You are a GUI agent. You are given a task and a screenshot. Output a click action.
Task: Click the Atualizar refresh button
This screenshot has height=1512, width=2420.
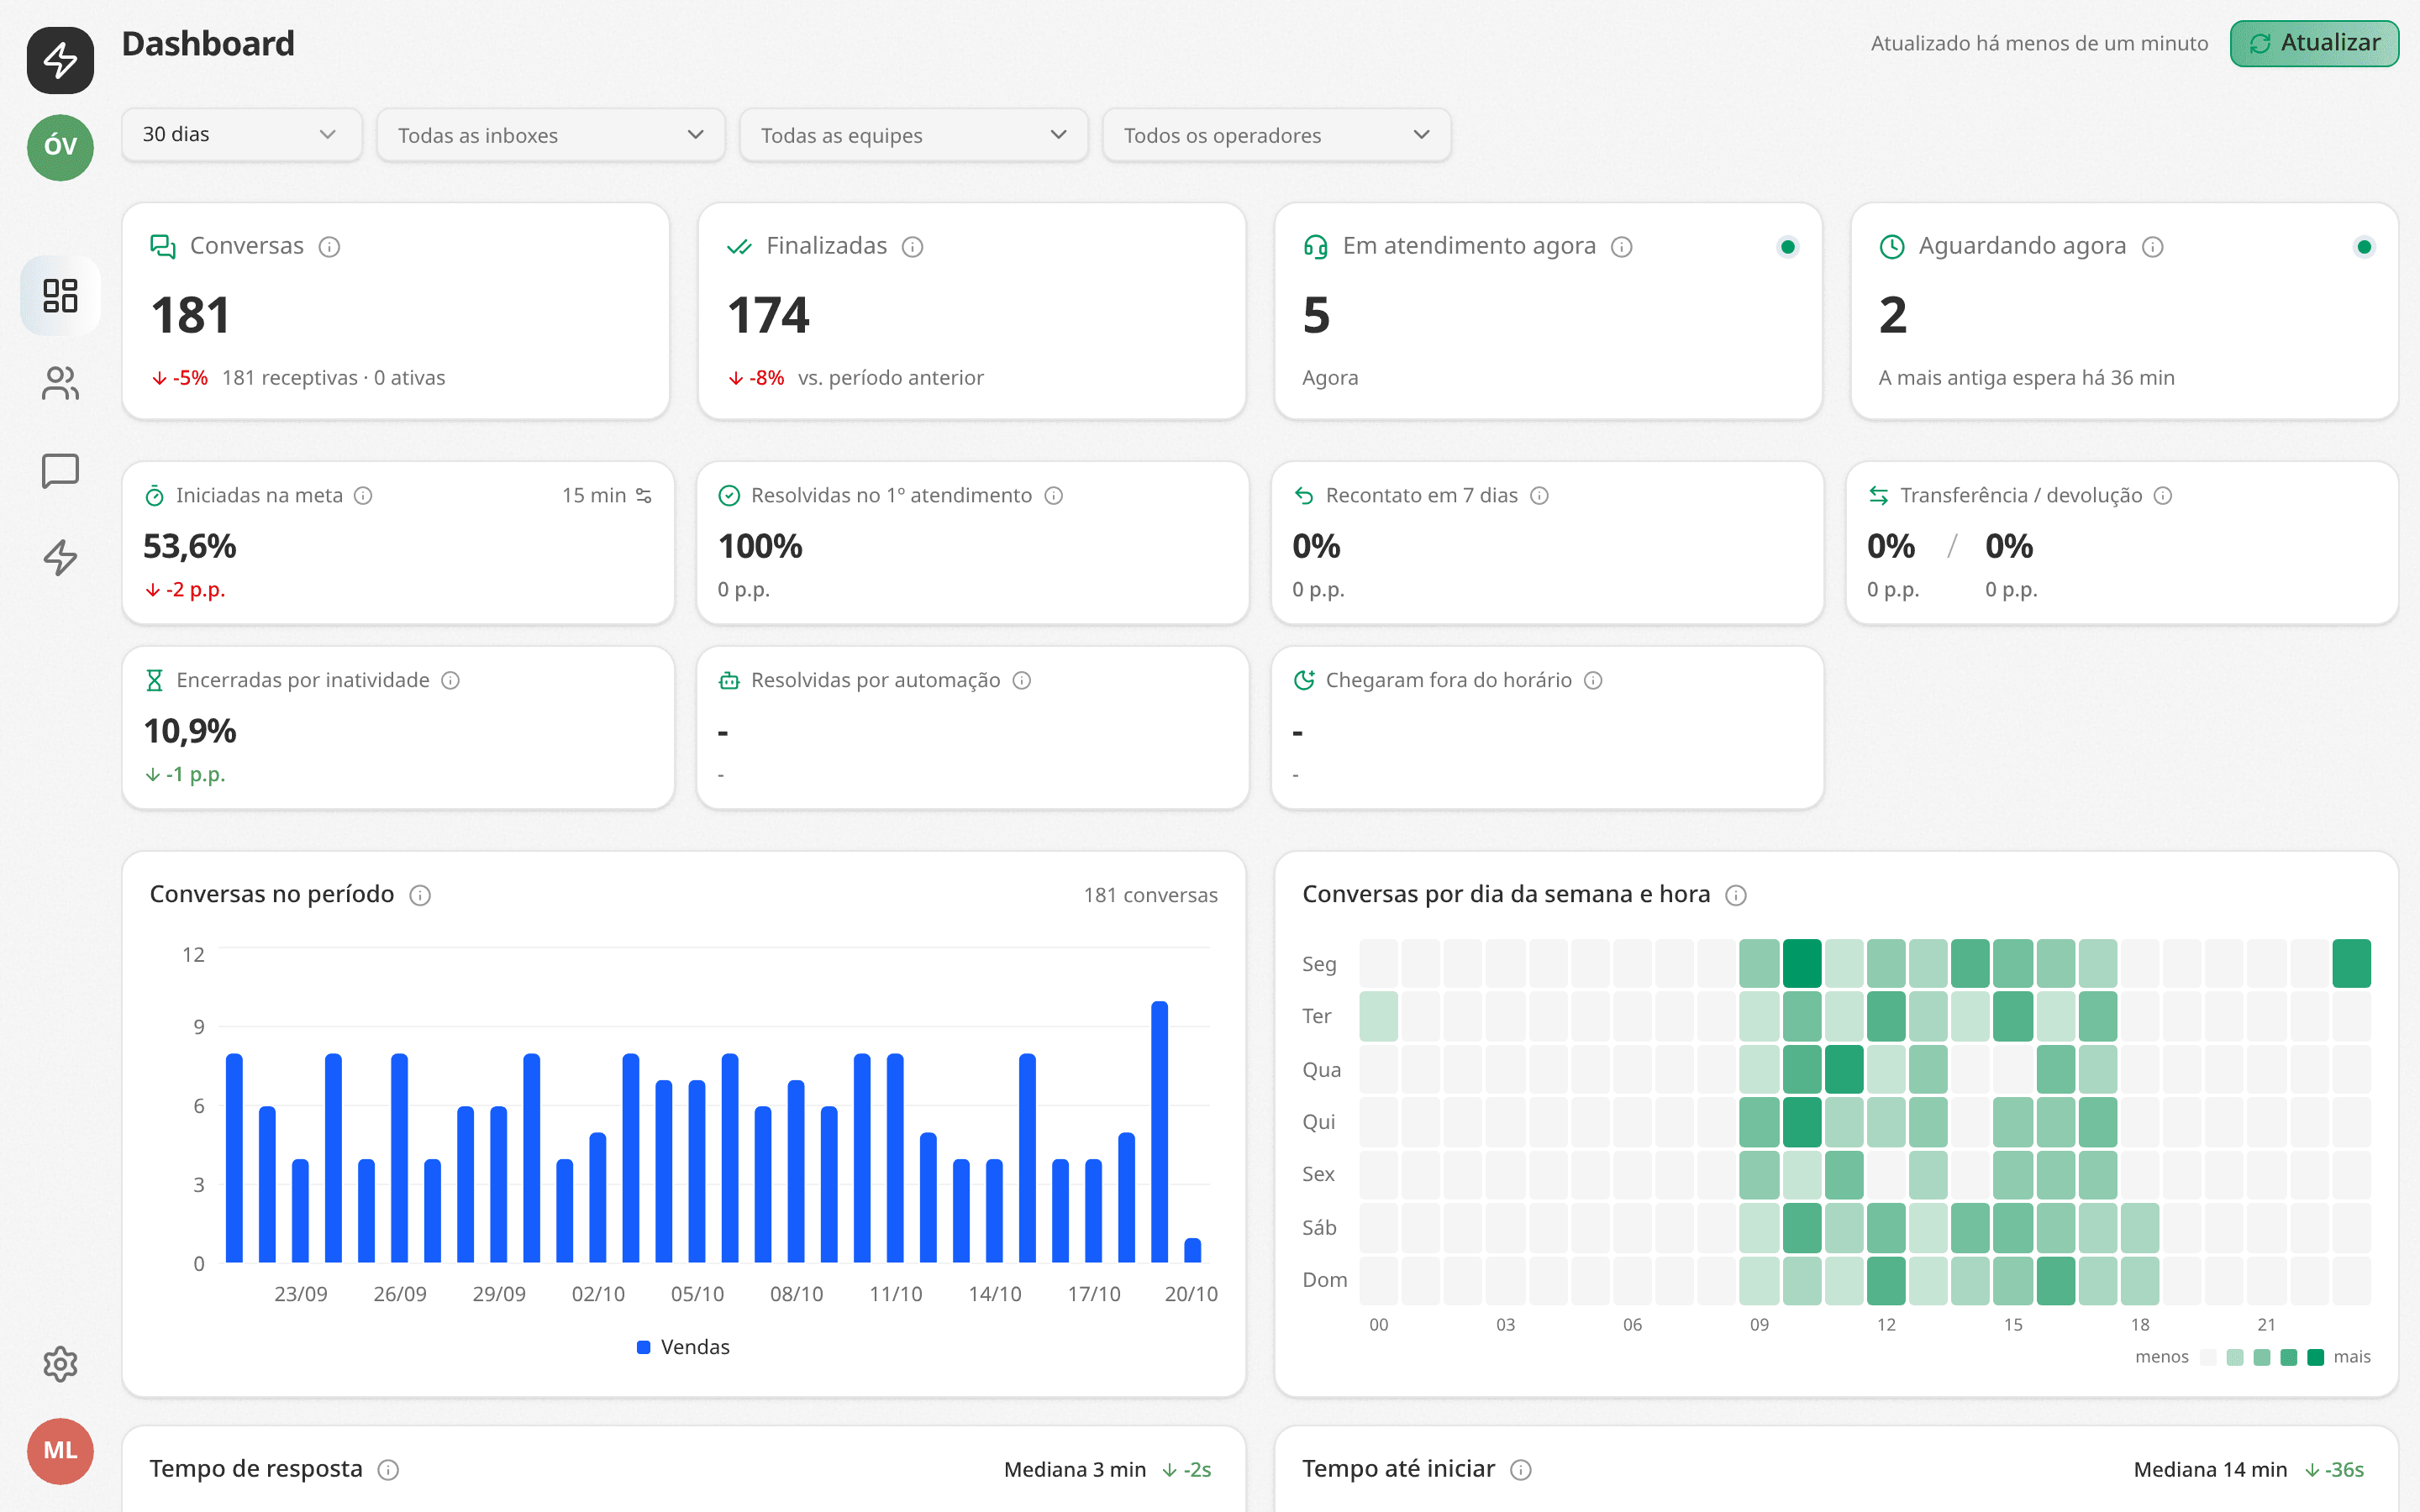(2313, 43)
